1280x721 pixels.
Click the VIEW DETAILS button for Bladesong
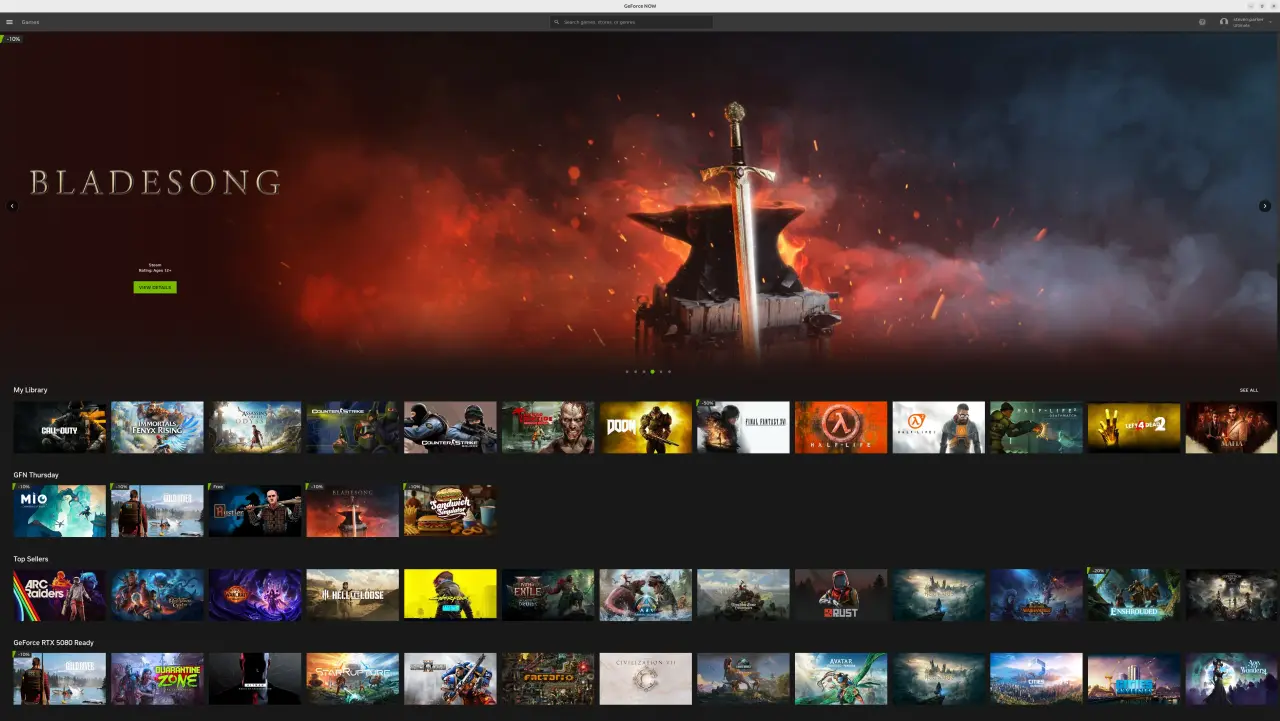[x=155, y=287]
